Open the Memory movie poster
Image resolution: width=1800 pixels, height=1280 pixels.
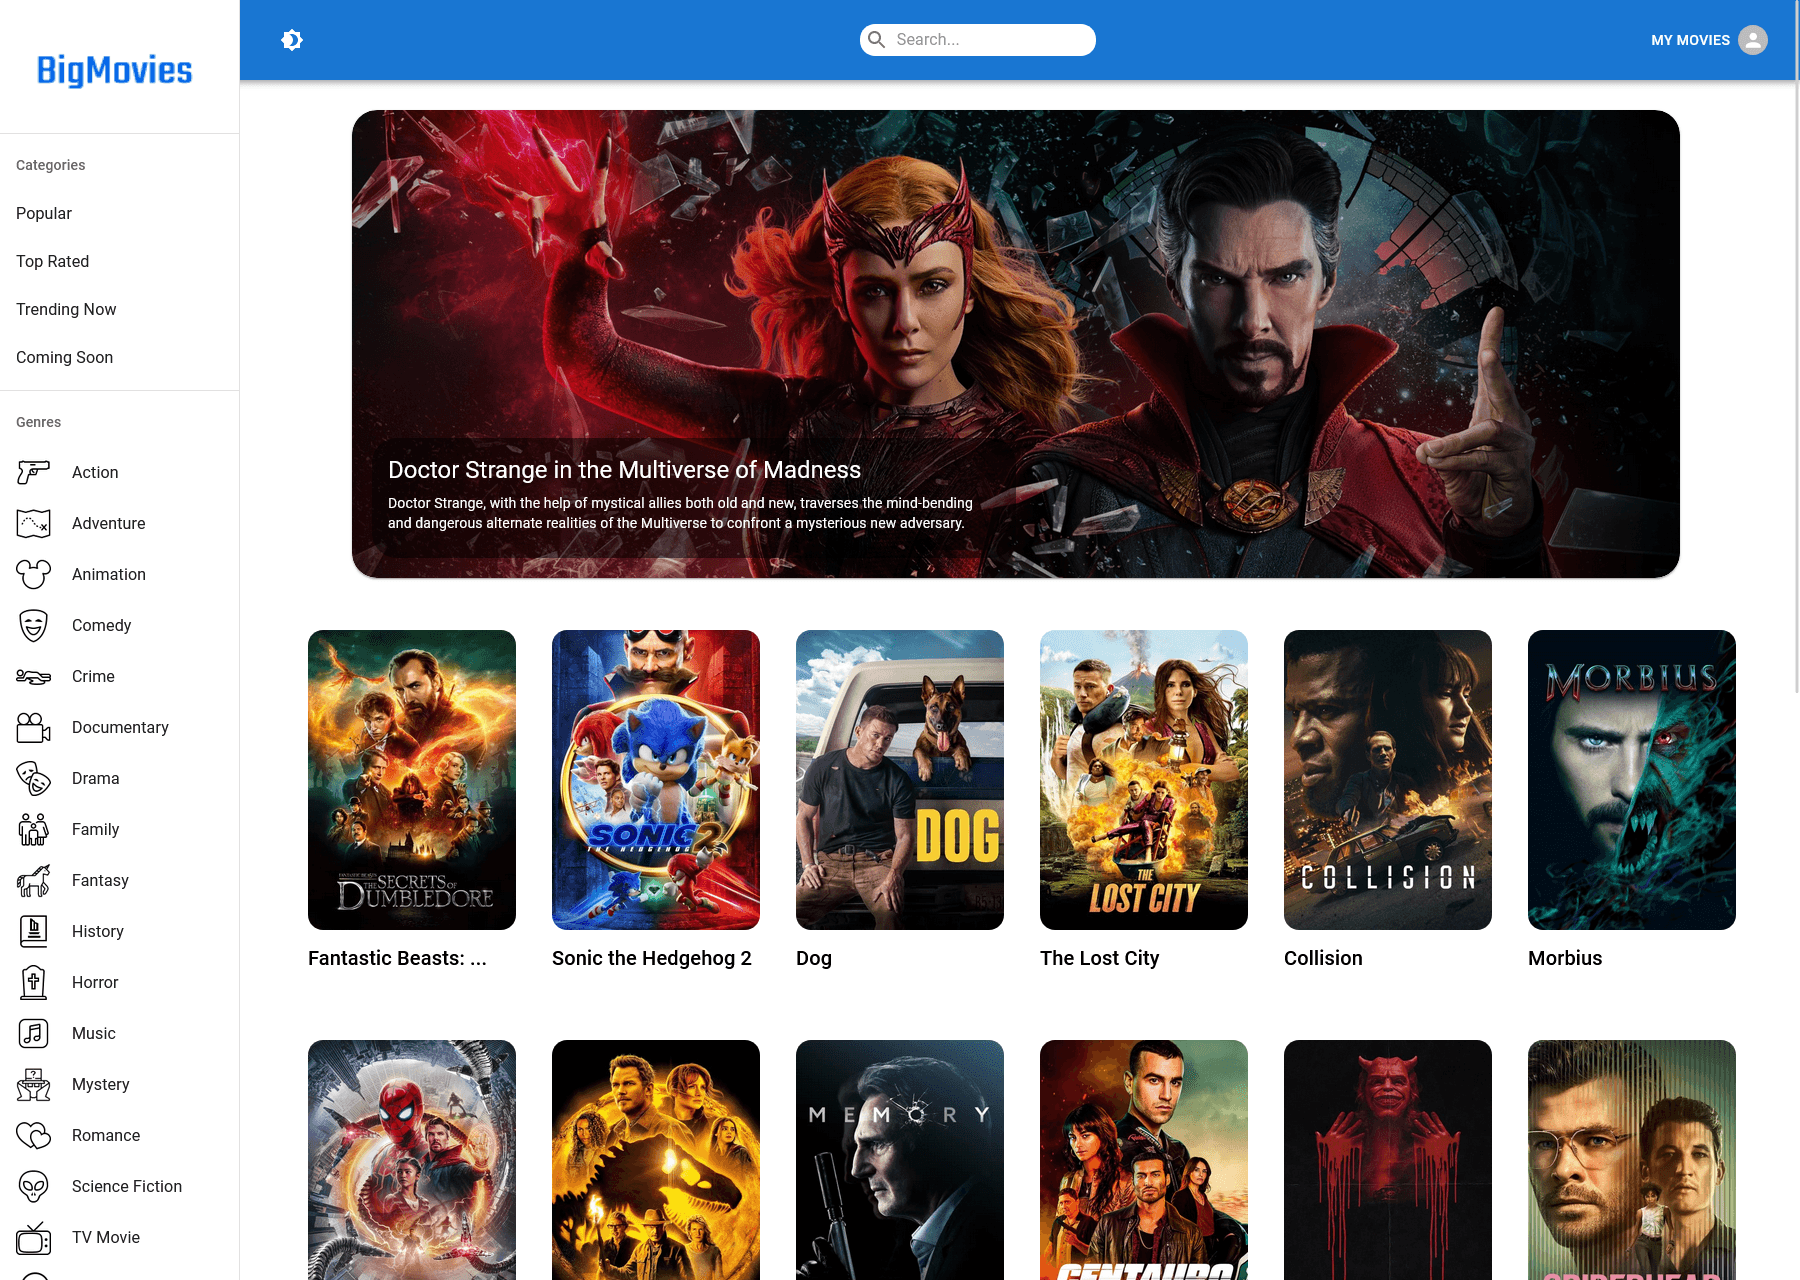point(900,1160)
